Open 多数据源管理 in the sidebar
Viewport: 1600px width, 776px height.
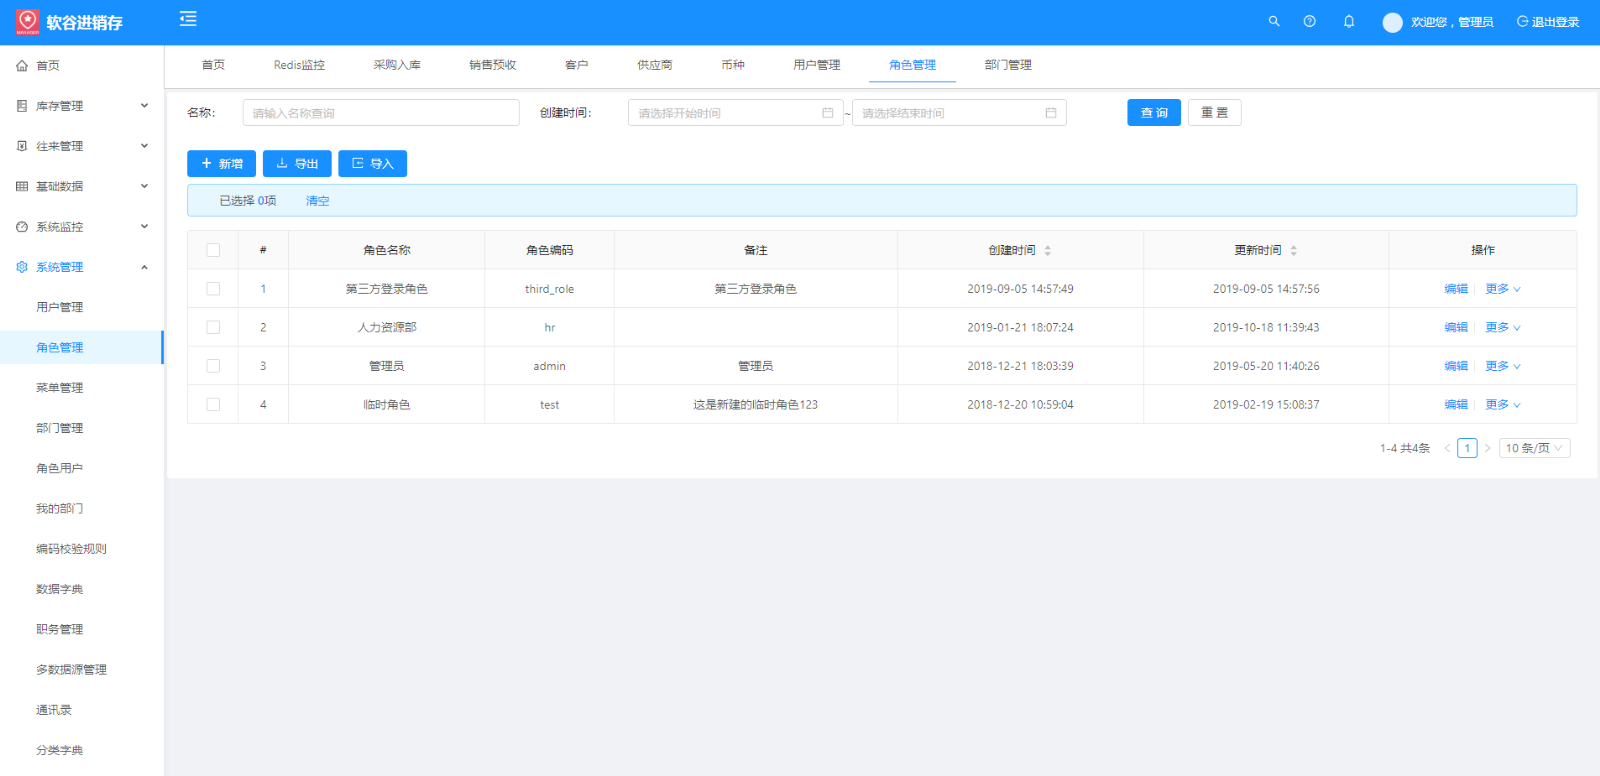71,670
